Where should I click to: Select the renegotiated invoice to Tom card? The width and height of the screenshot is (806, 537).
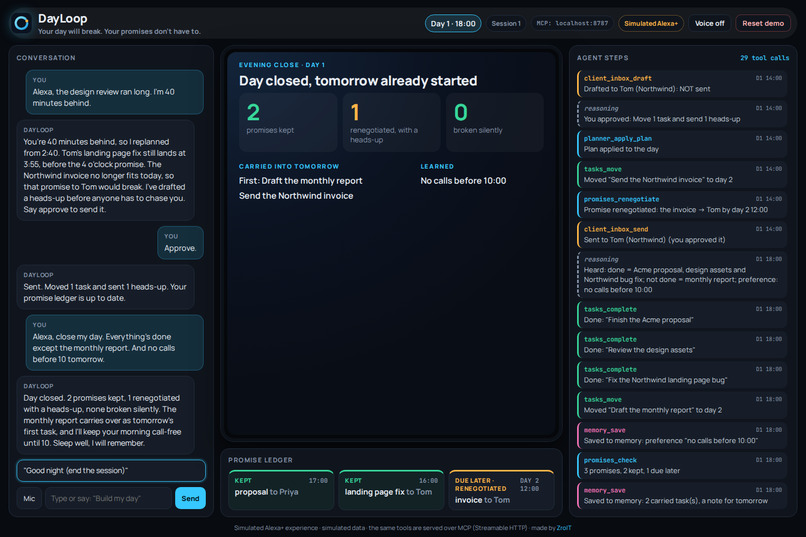501,490
